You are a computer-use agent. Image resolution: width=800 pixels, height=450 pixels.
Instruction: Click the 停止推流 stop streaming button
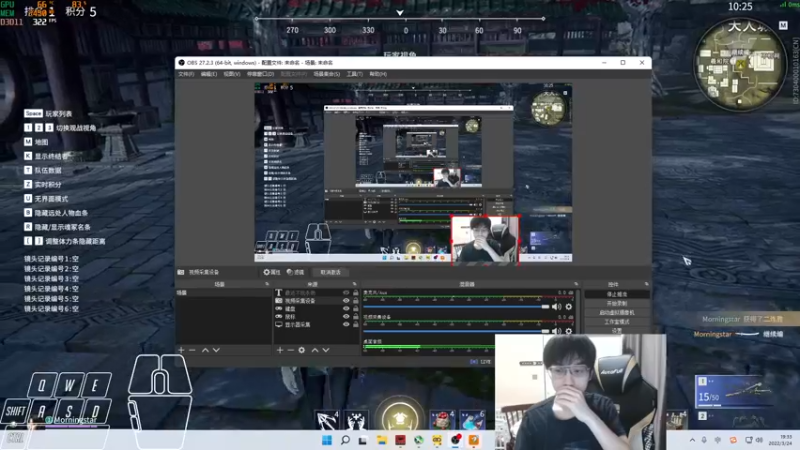[617, 294]
